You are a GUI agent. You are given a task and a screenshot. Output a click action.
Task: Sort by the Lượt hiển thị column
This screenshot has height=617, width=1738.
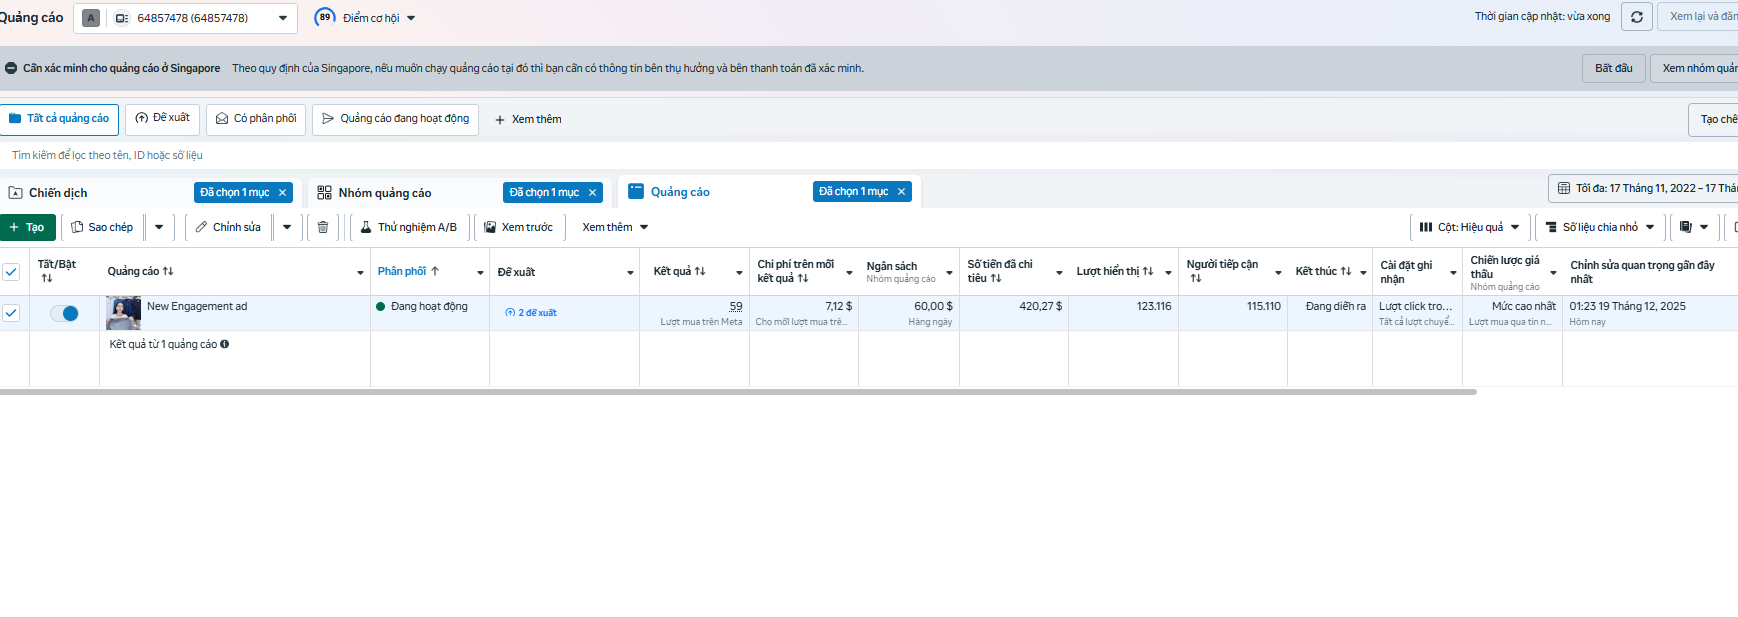tap(1148, 271)
